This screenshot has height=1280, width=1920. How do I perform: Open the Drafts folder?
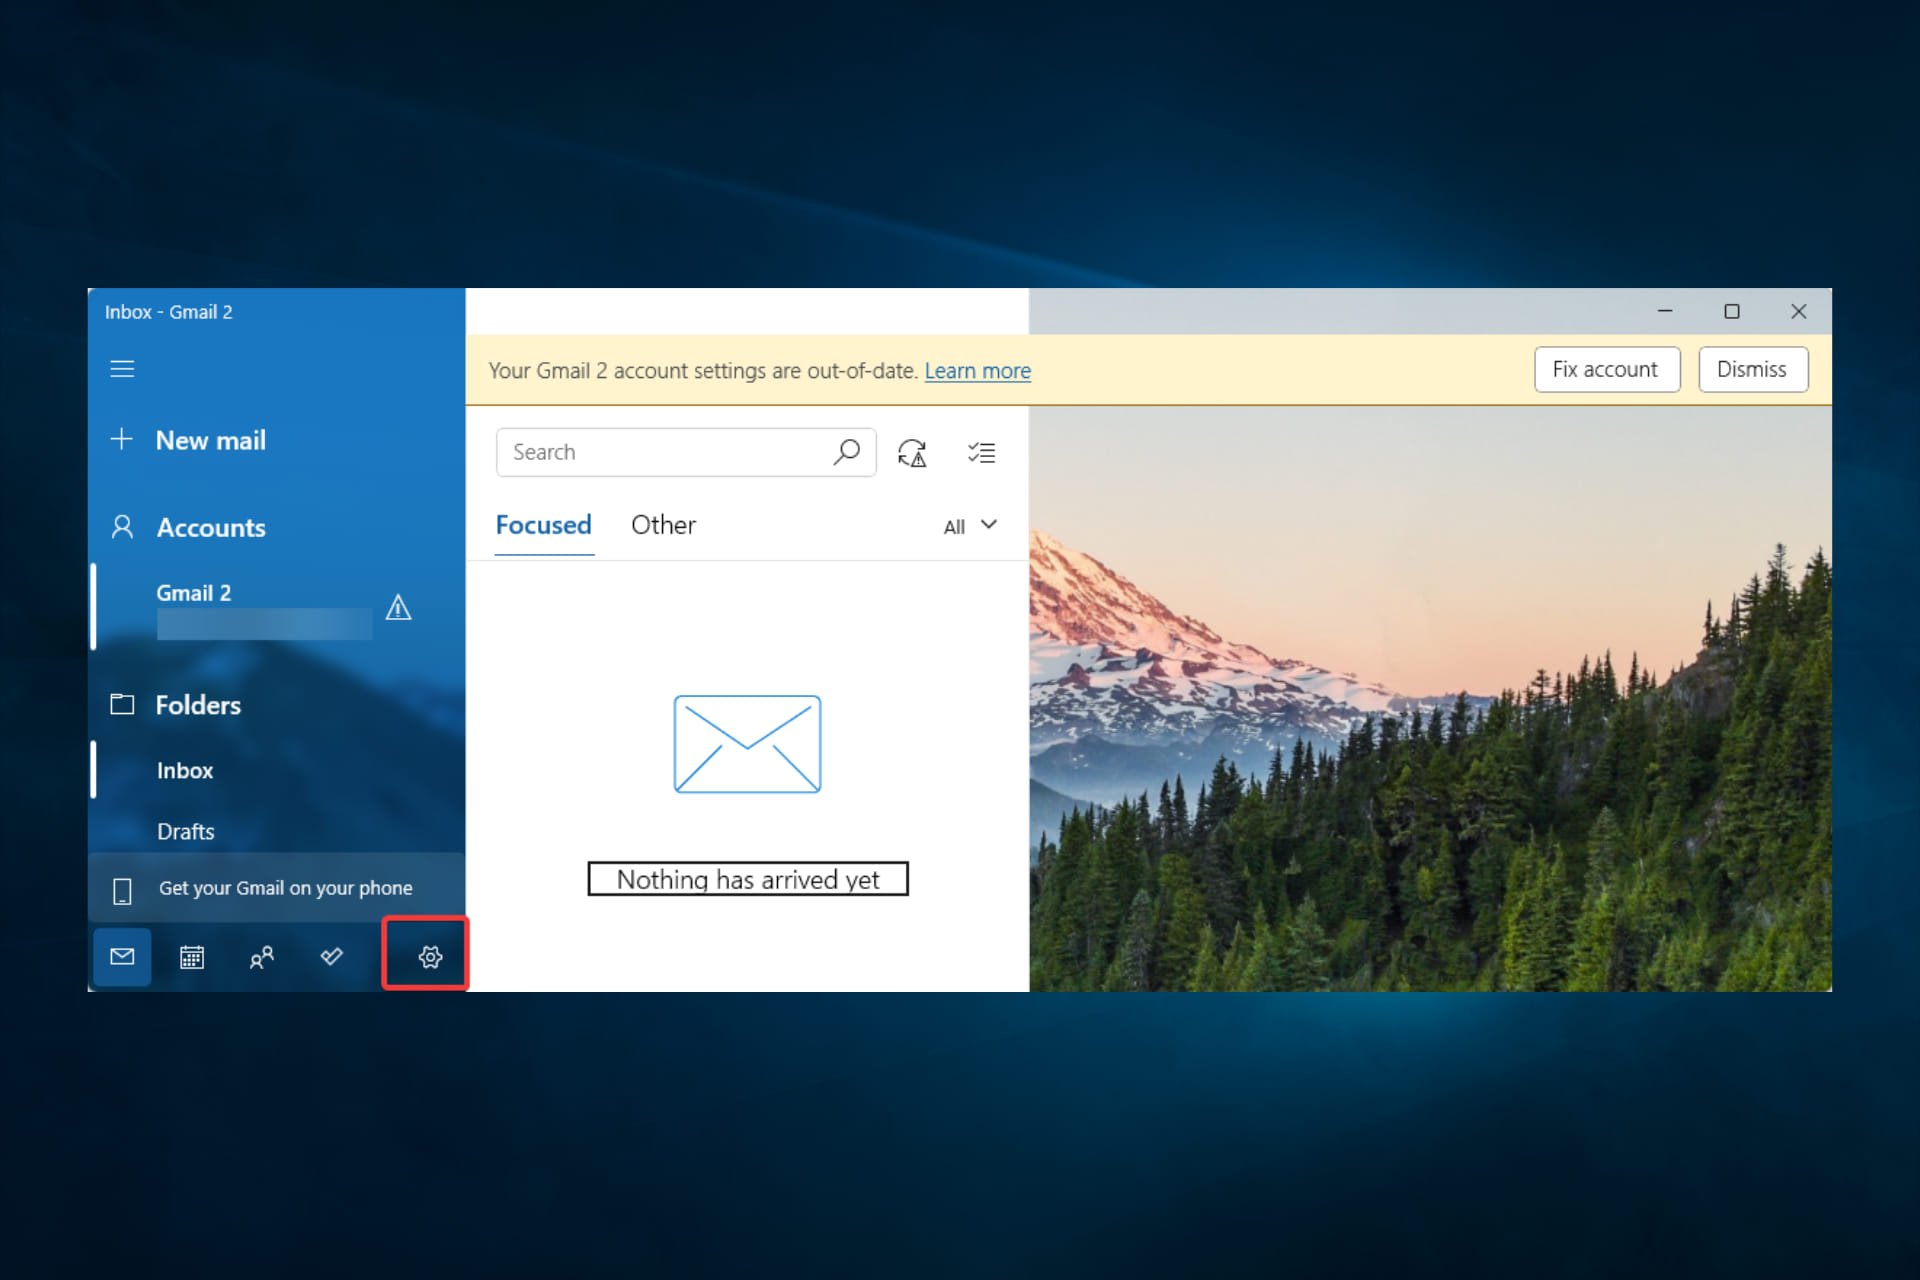186,831
